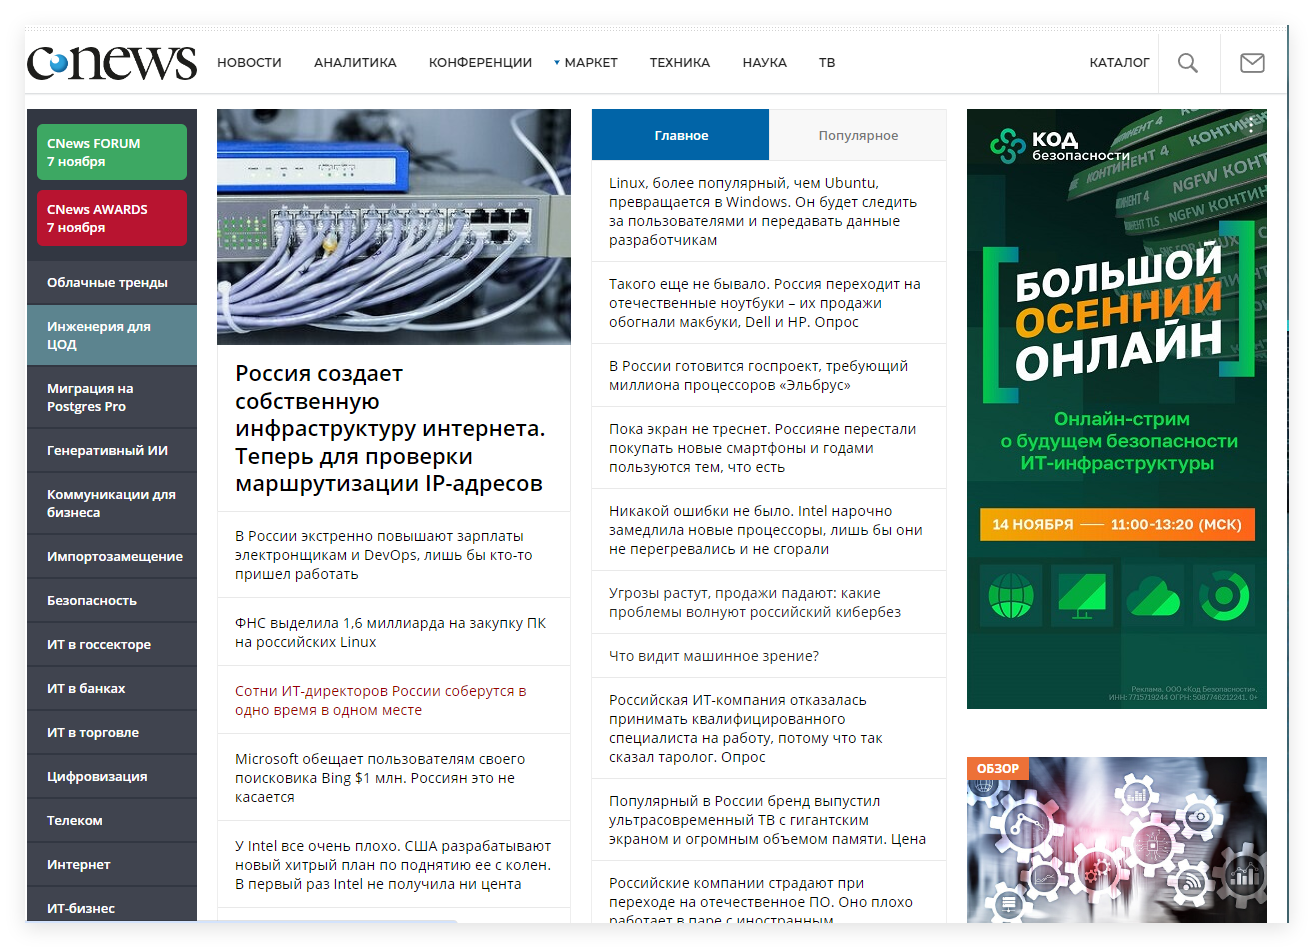Image resolution: width=1314 pixels, height=948 pixels.
Task: Open article Такого еще не бывало
Action: 765,303
